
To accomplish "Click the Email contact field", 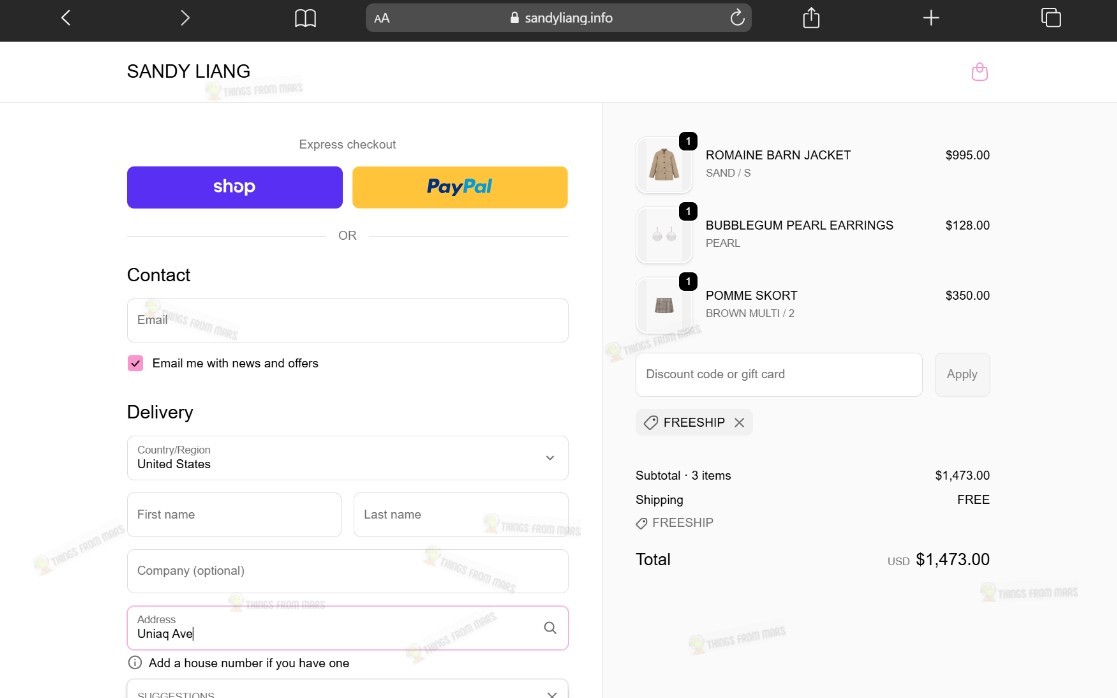I will 348,321.
